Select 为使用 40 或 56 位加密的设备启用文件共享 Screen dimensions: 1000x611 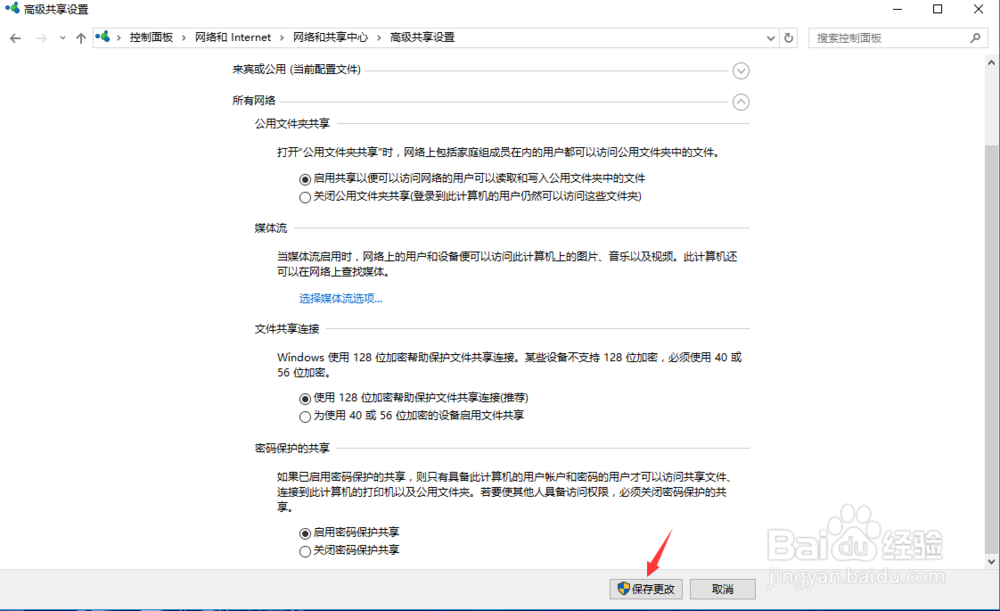[x=305, y=417]
